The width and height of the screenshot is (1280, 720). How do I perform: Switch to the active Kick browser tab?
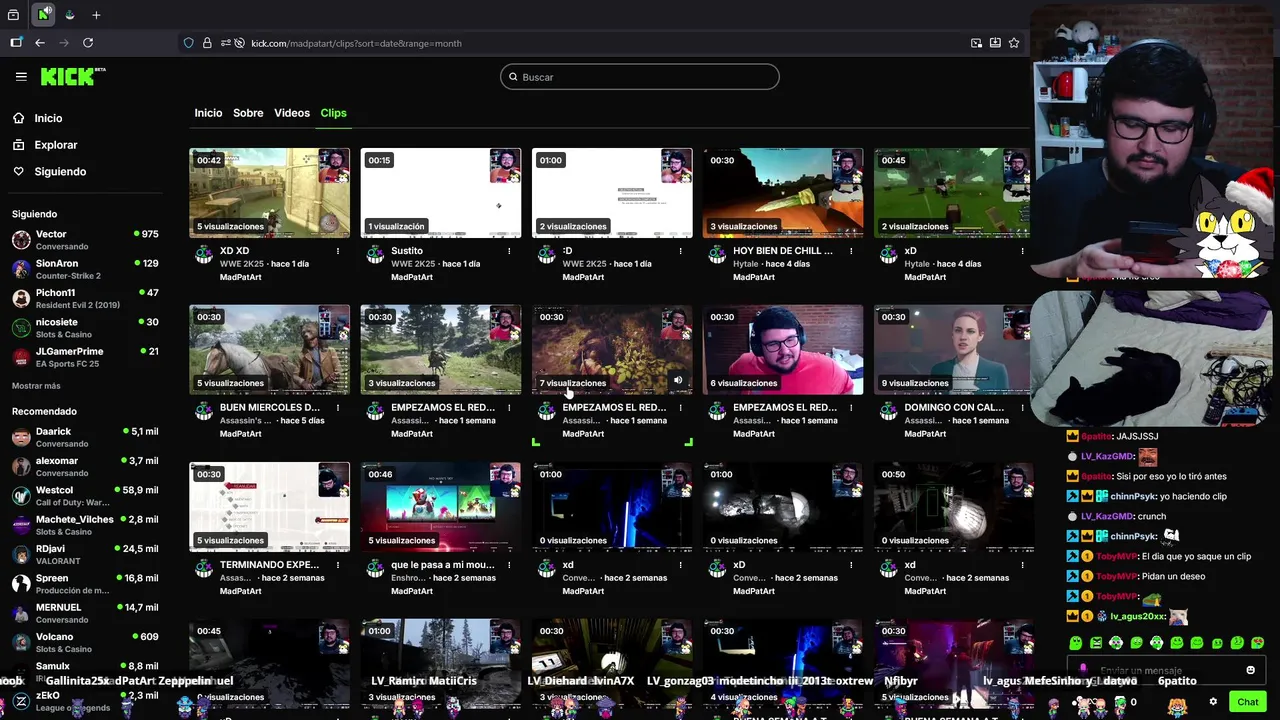point(44,15)
